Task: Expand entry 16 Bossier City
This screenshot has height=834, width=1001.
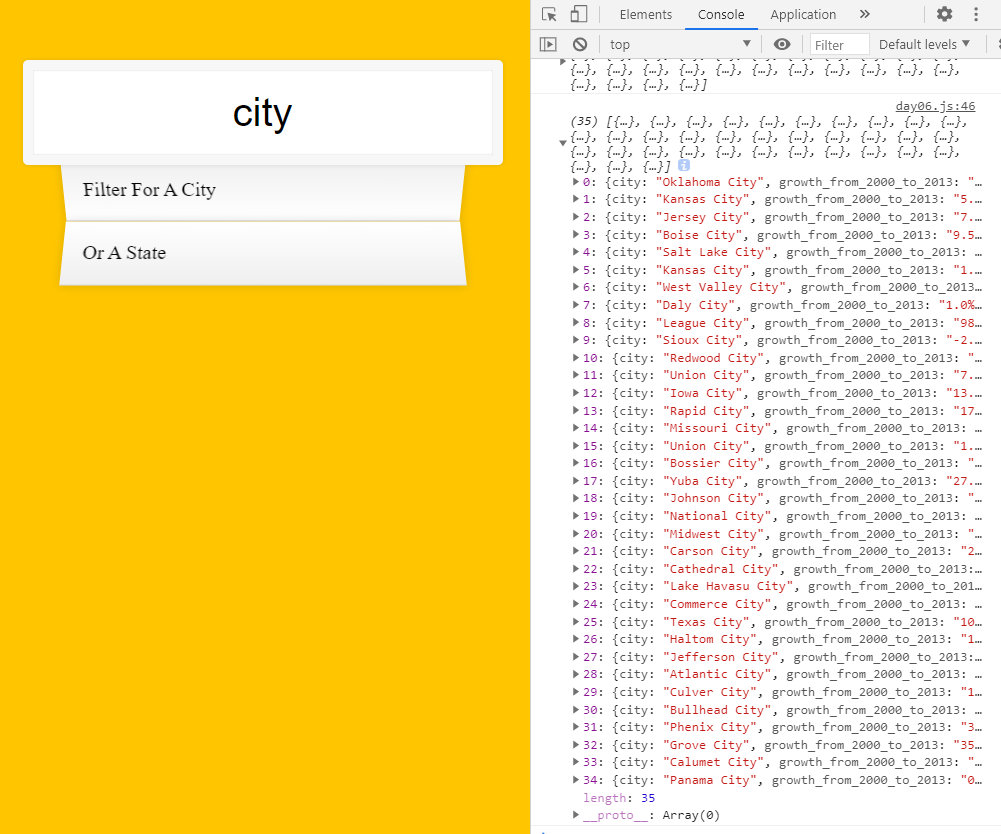Action: coord(576,464)
